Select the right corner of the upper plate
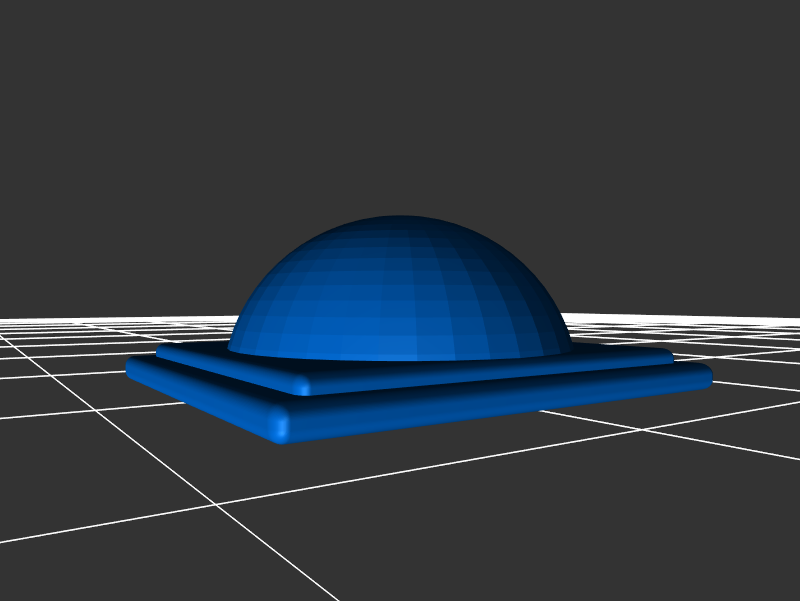The image size is (800, 601). [x=668, y=355]
